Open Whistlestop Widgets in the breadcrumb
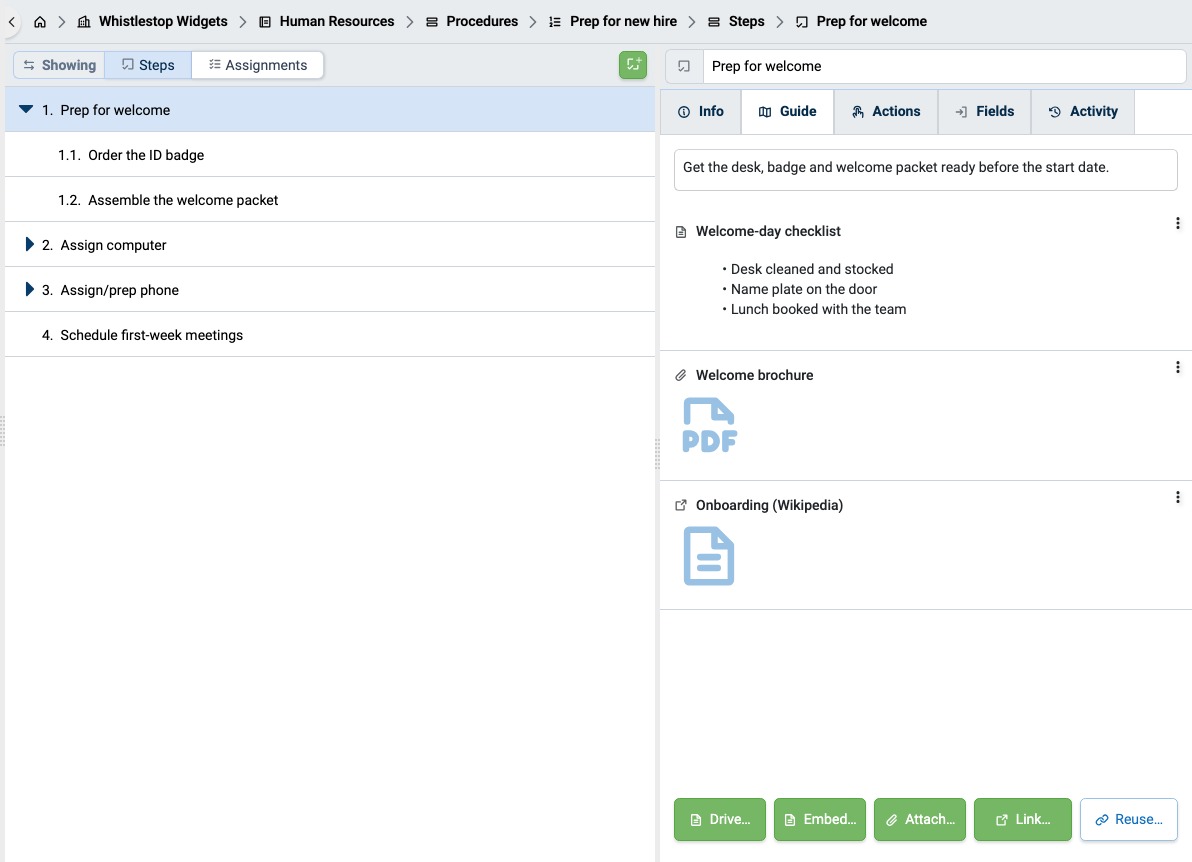The width and height of the screenshot is (1192, 862). click(153, 22)
